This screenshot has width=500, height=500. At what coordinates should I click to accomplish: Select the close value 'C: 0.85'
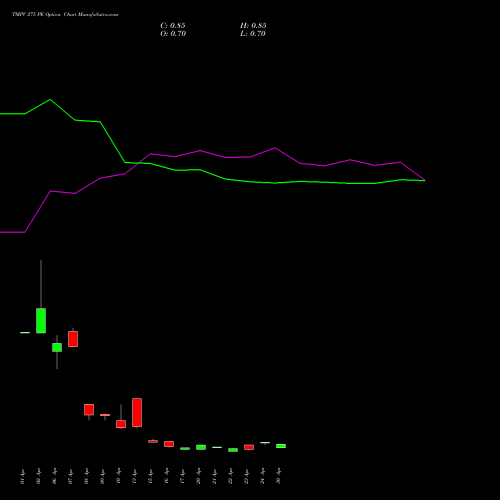coord(173,26)
